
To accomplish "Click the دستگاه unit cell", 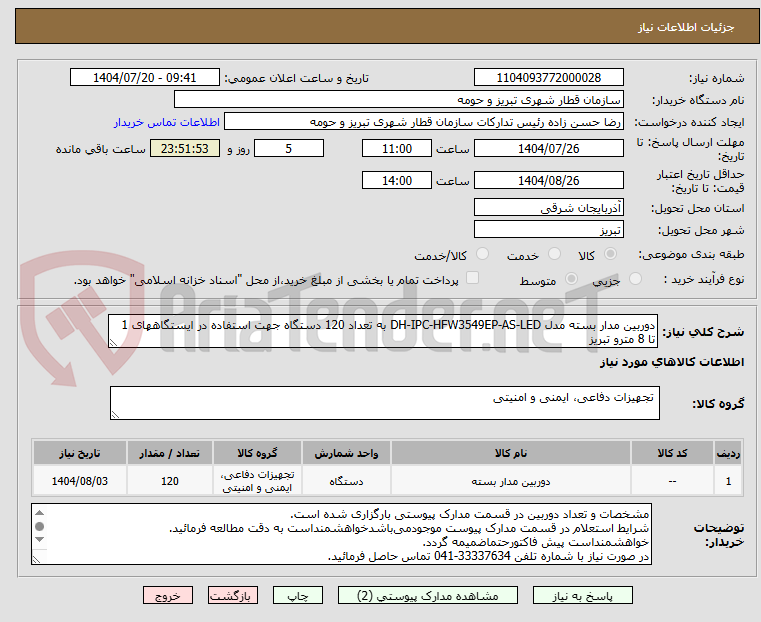I will (x=346, y=481).
